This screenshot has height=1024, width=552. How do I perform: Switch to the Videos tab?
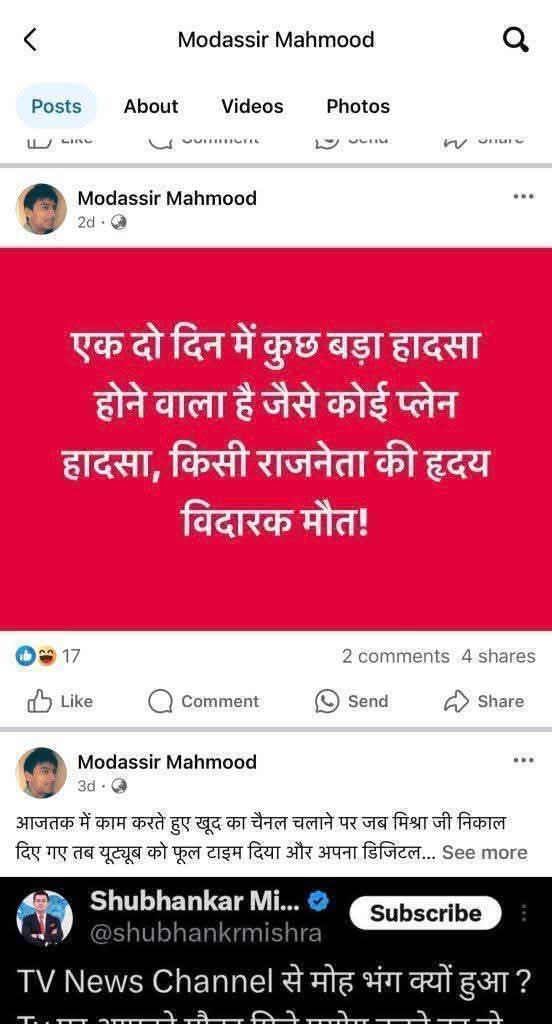tap(252, 106)
